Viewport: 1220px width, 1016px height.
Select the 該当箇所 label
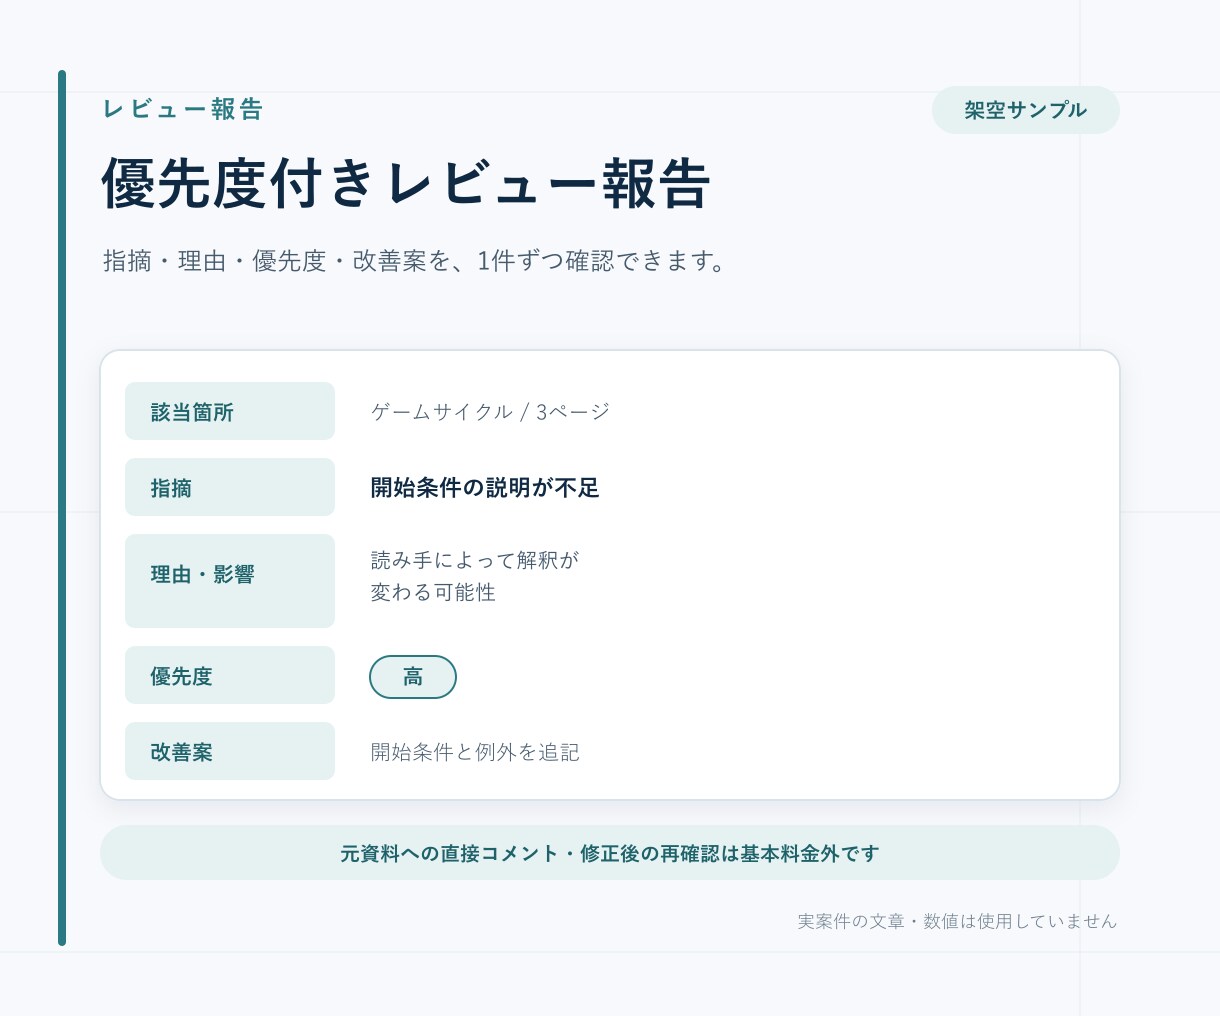230,411
